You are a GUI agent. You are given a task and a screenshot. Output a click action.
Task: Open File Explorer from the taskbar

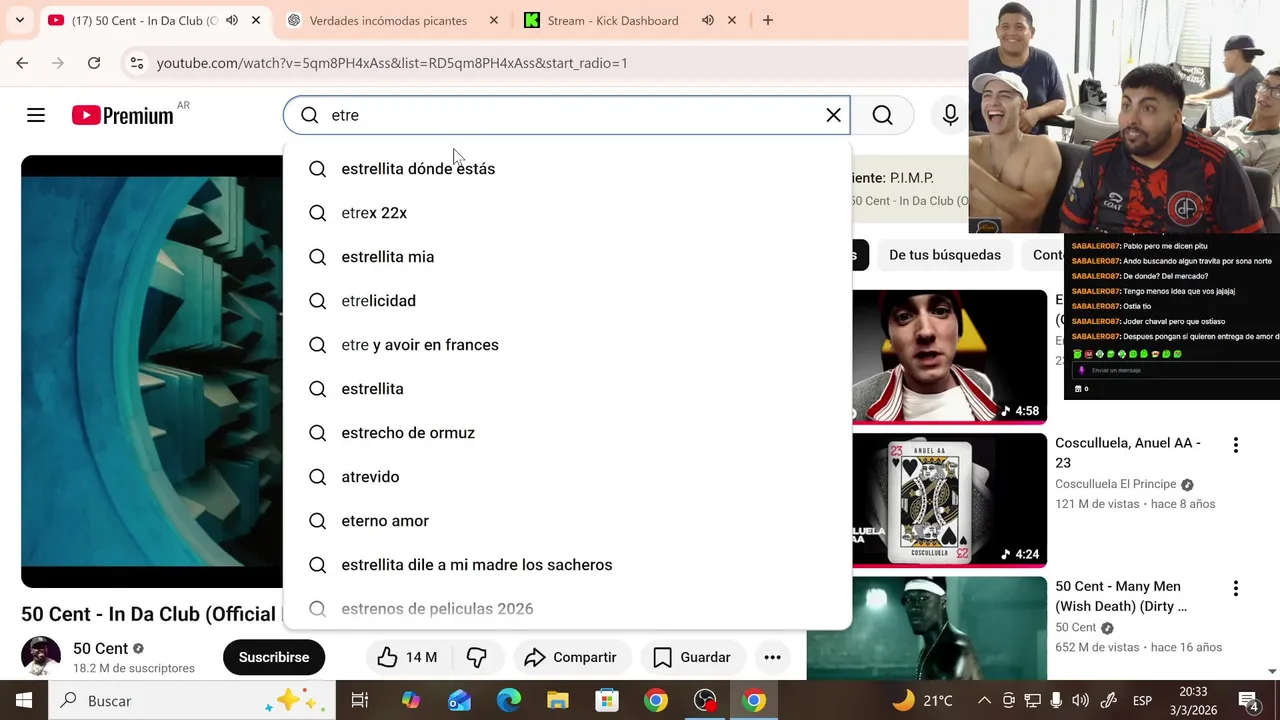pyautogui.click(x=558, y=701)
